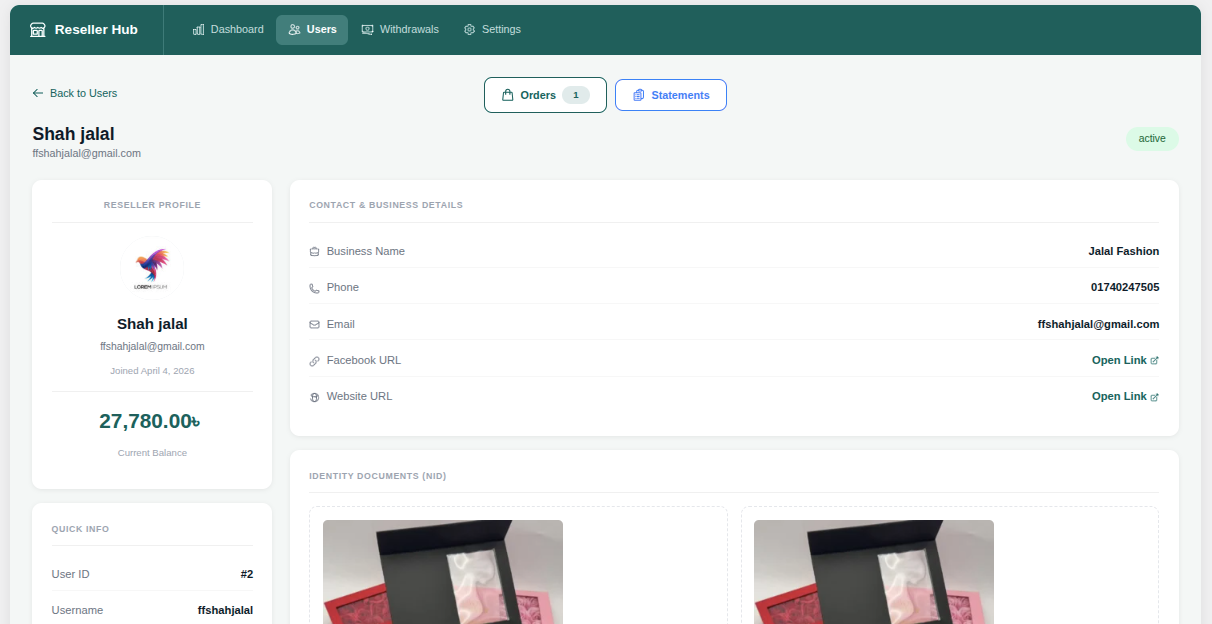Open the Orders button
Screen dimensions: 1212x624
click(545, 95)
